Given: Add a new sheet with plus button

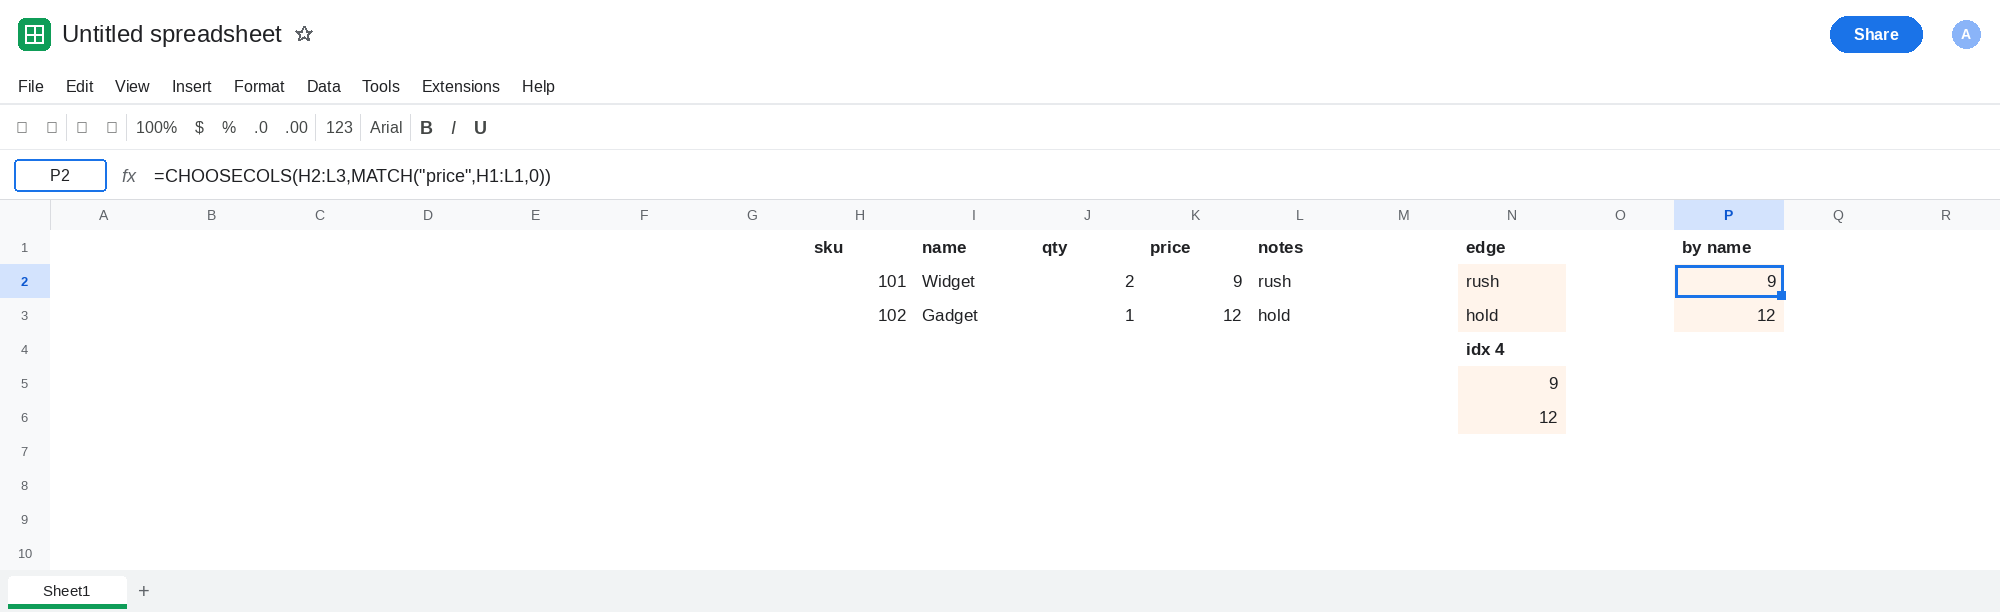Looking at the screenshot, I should tap(144, 591).
